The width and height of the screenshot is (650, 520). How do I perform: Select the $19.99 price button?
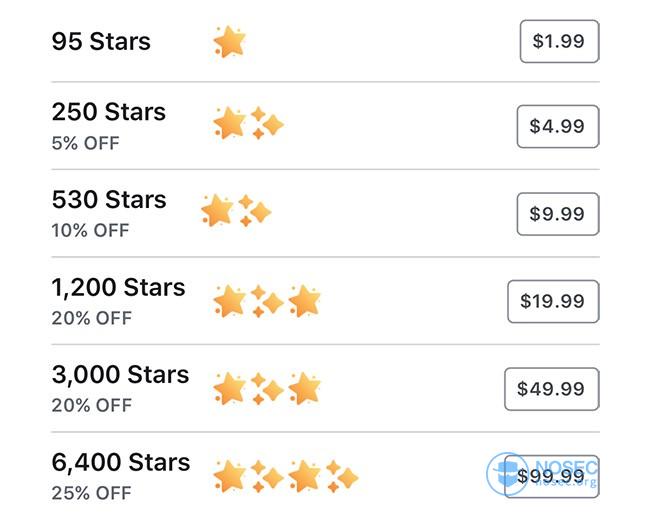pos(553,301)
